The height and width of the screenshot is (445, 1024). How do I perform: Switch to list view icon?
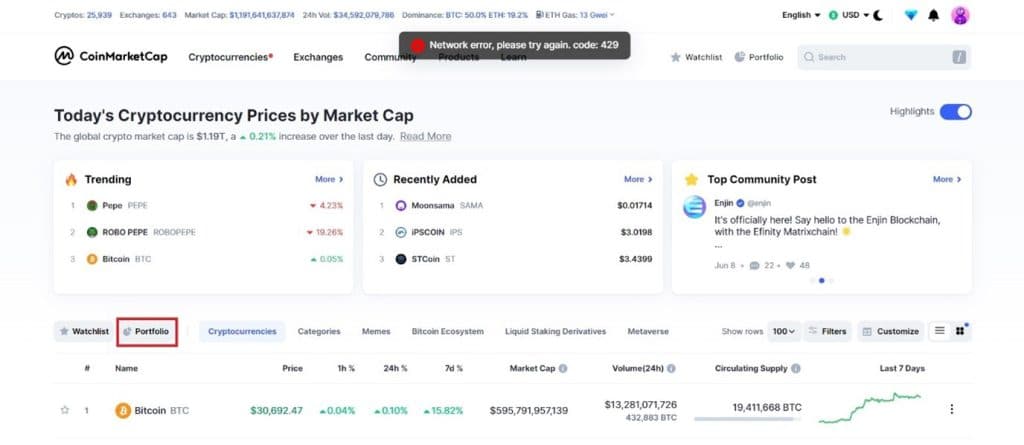pos(940,331)
